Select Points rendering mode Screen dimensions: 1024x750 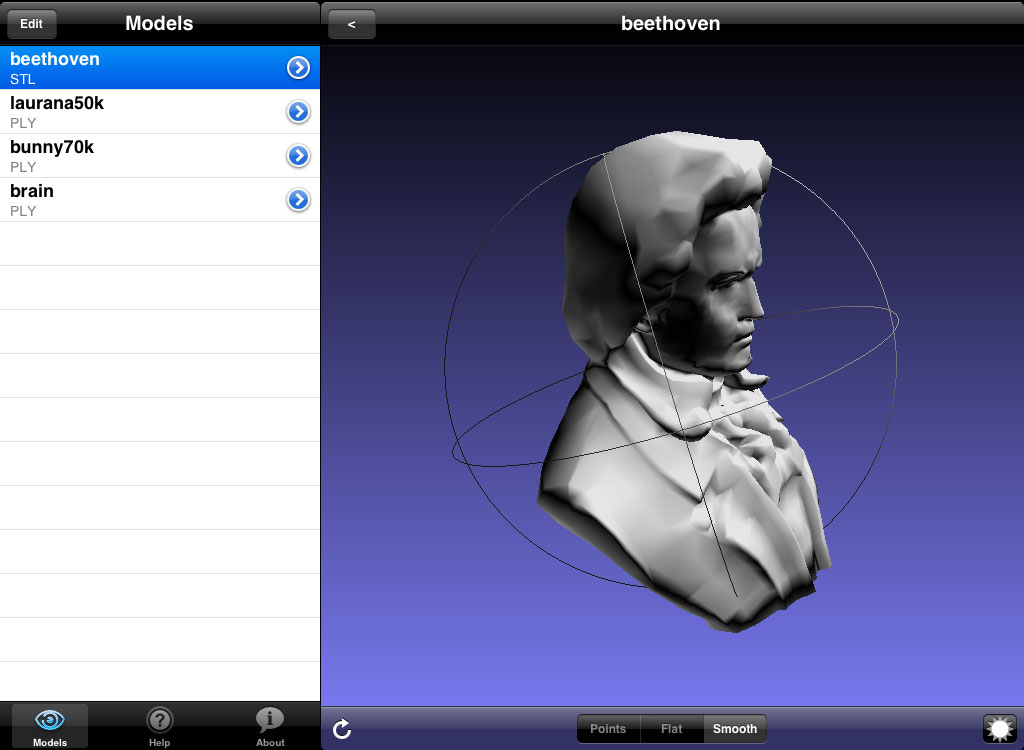click(608, 728)
